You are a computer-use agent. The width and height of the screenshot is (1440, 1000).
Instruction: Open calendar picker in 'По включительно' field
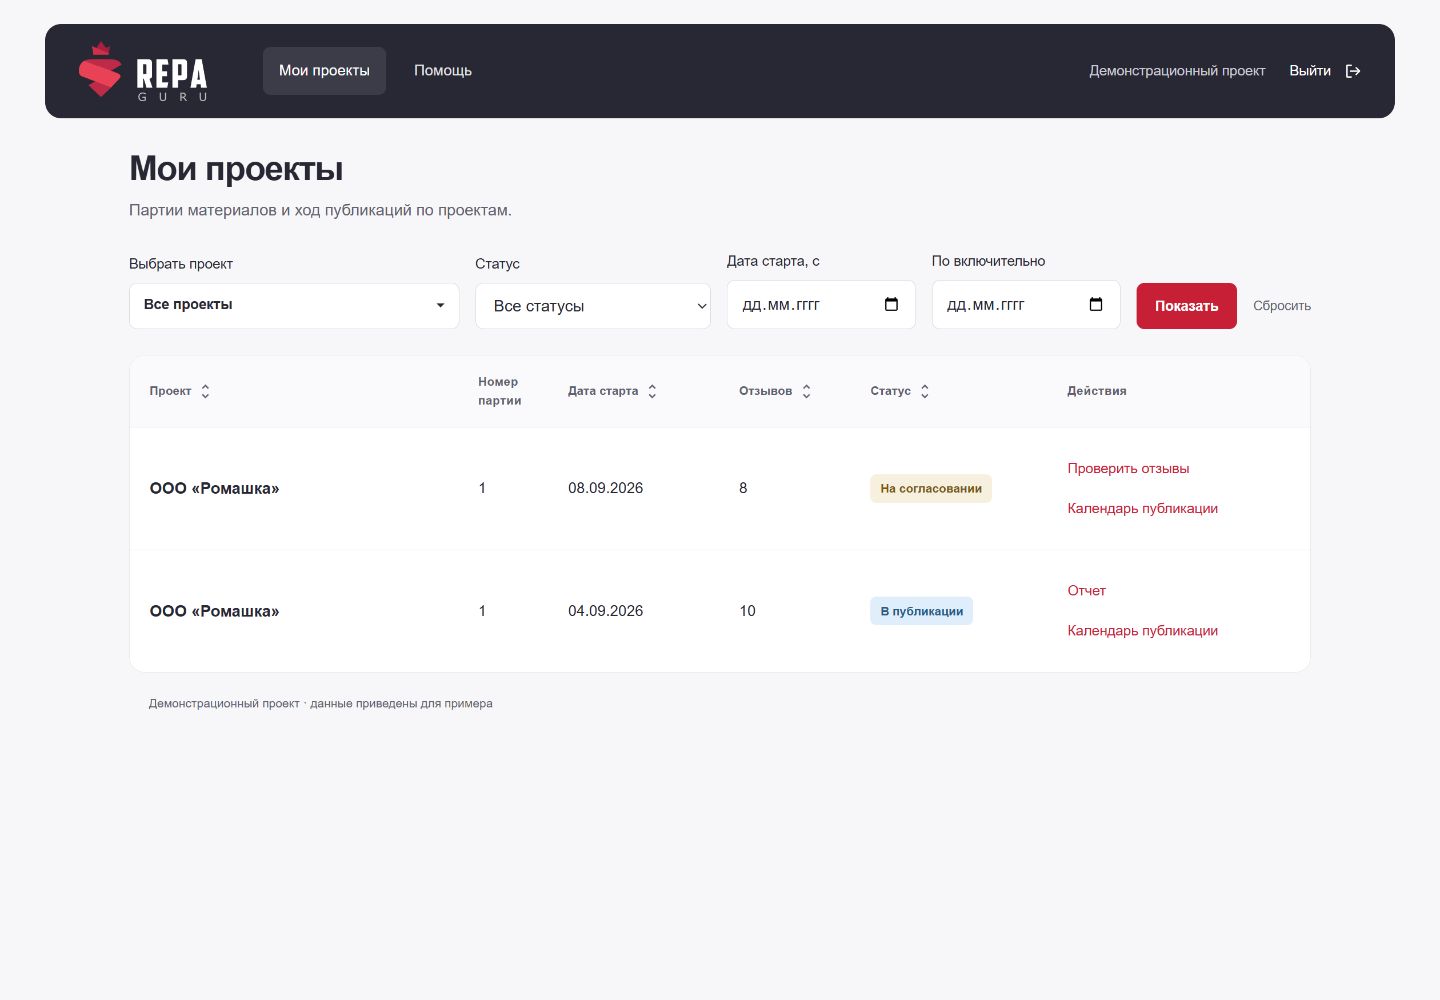point(1096,305)
